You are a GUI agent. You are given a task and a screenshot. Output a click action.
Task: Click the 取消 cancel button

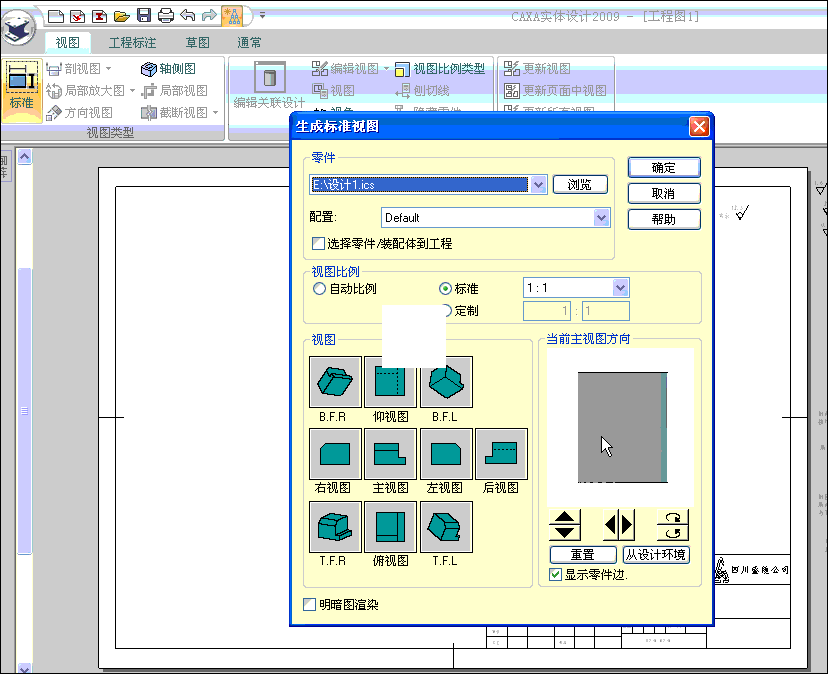point(664,193)
